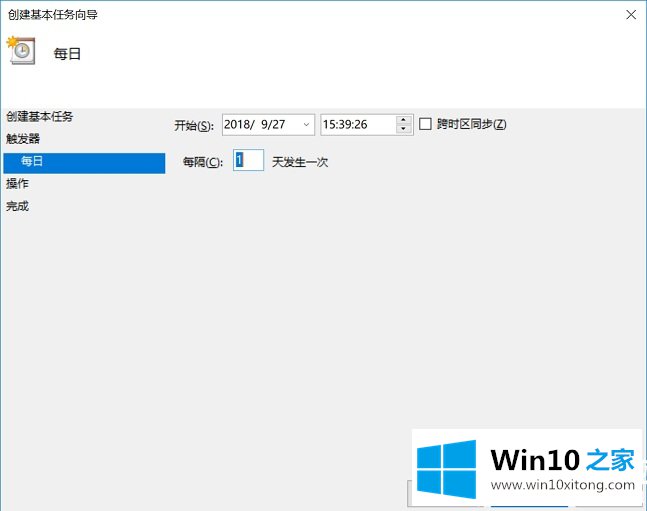
Task: Select the 触发器 wizard step
Action: click(23, 139)
